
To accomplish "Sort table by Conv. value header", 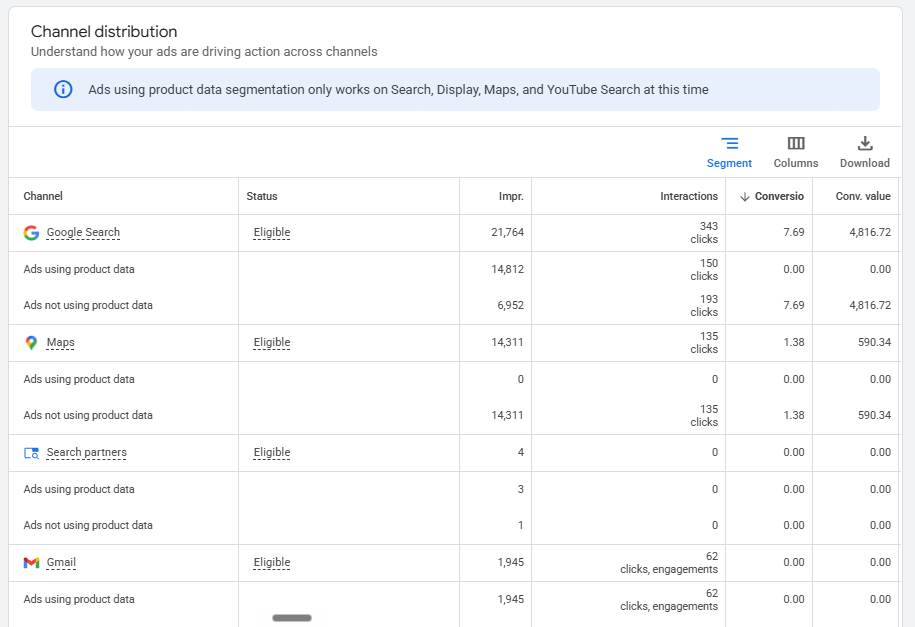I will [863, 196].
